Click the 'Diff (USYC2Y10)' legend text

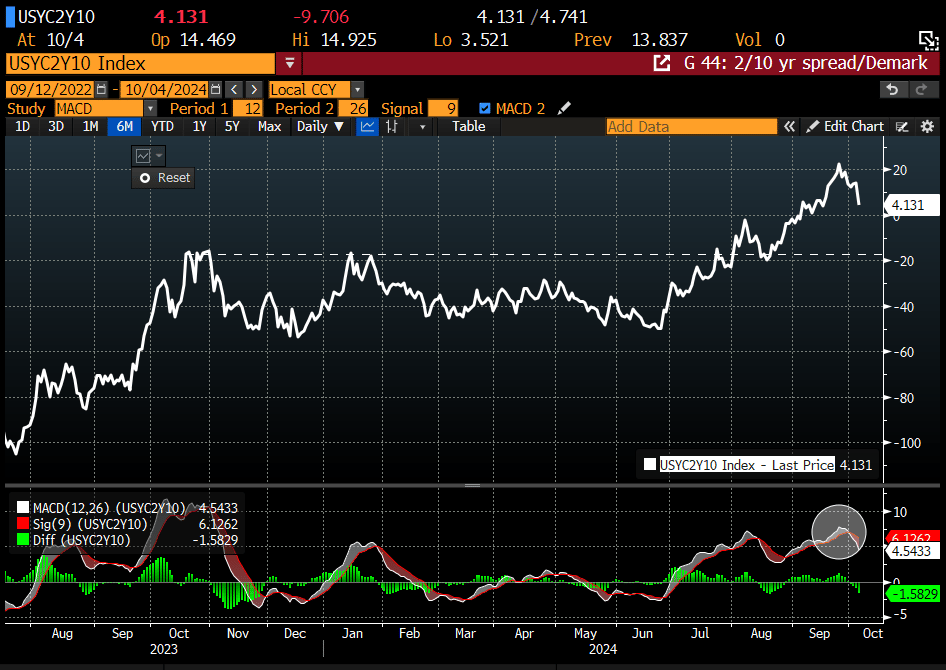pos(81,540)
